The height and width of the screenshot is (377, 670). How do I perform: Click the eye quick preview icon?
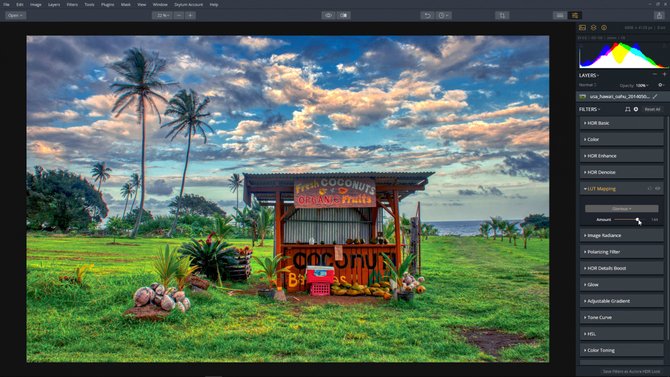(x=328, y=15)
